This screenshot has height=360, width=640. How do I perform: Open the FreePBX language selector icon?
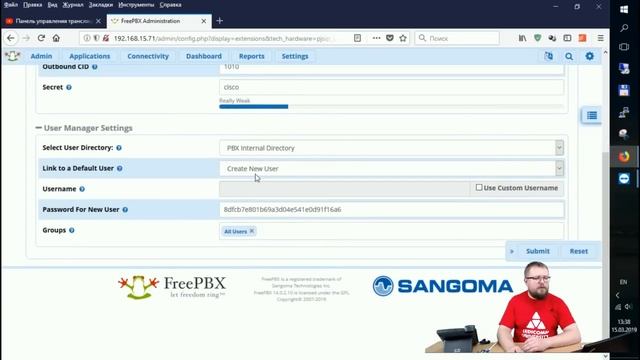(549, 56)
